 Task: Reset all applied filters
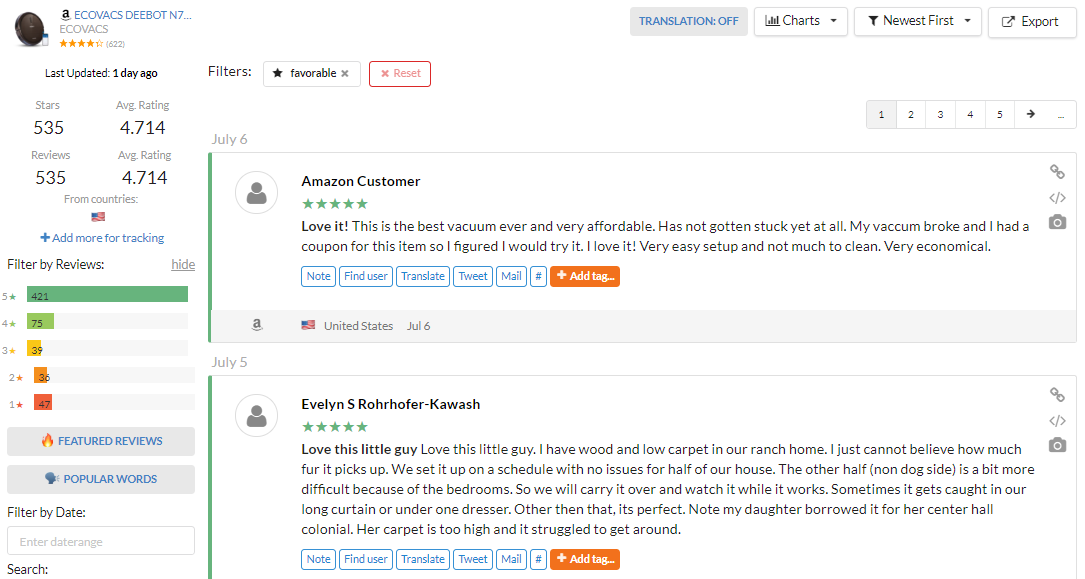click(x=400, y=73)
